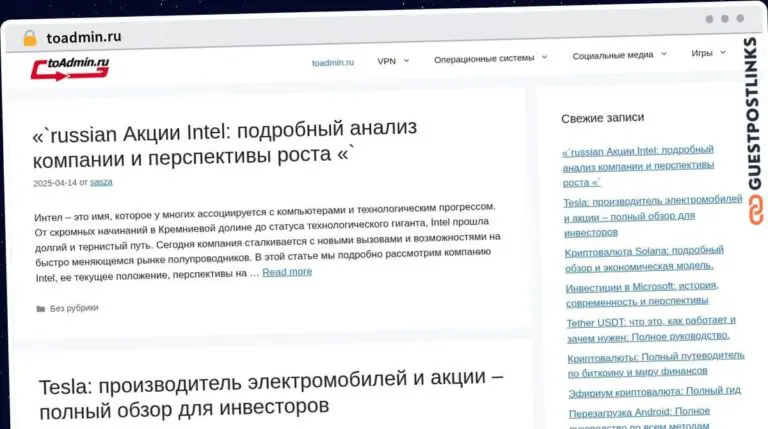The width and height of the screenshot is (768, 429).
Task: Click the Свежие записи heading
Action: pos(602,118)
